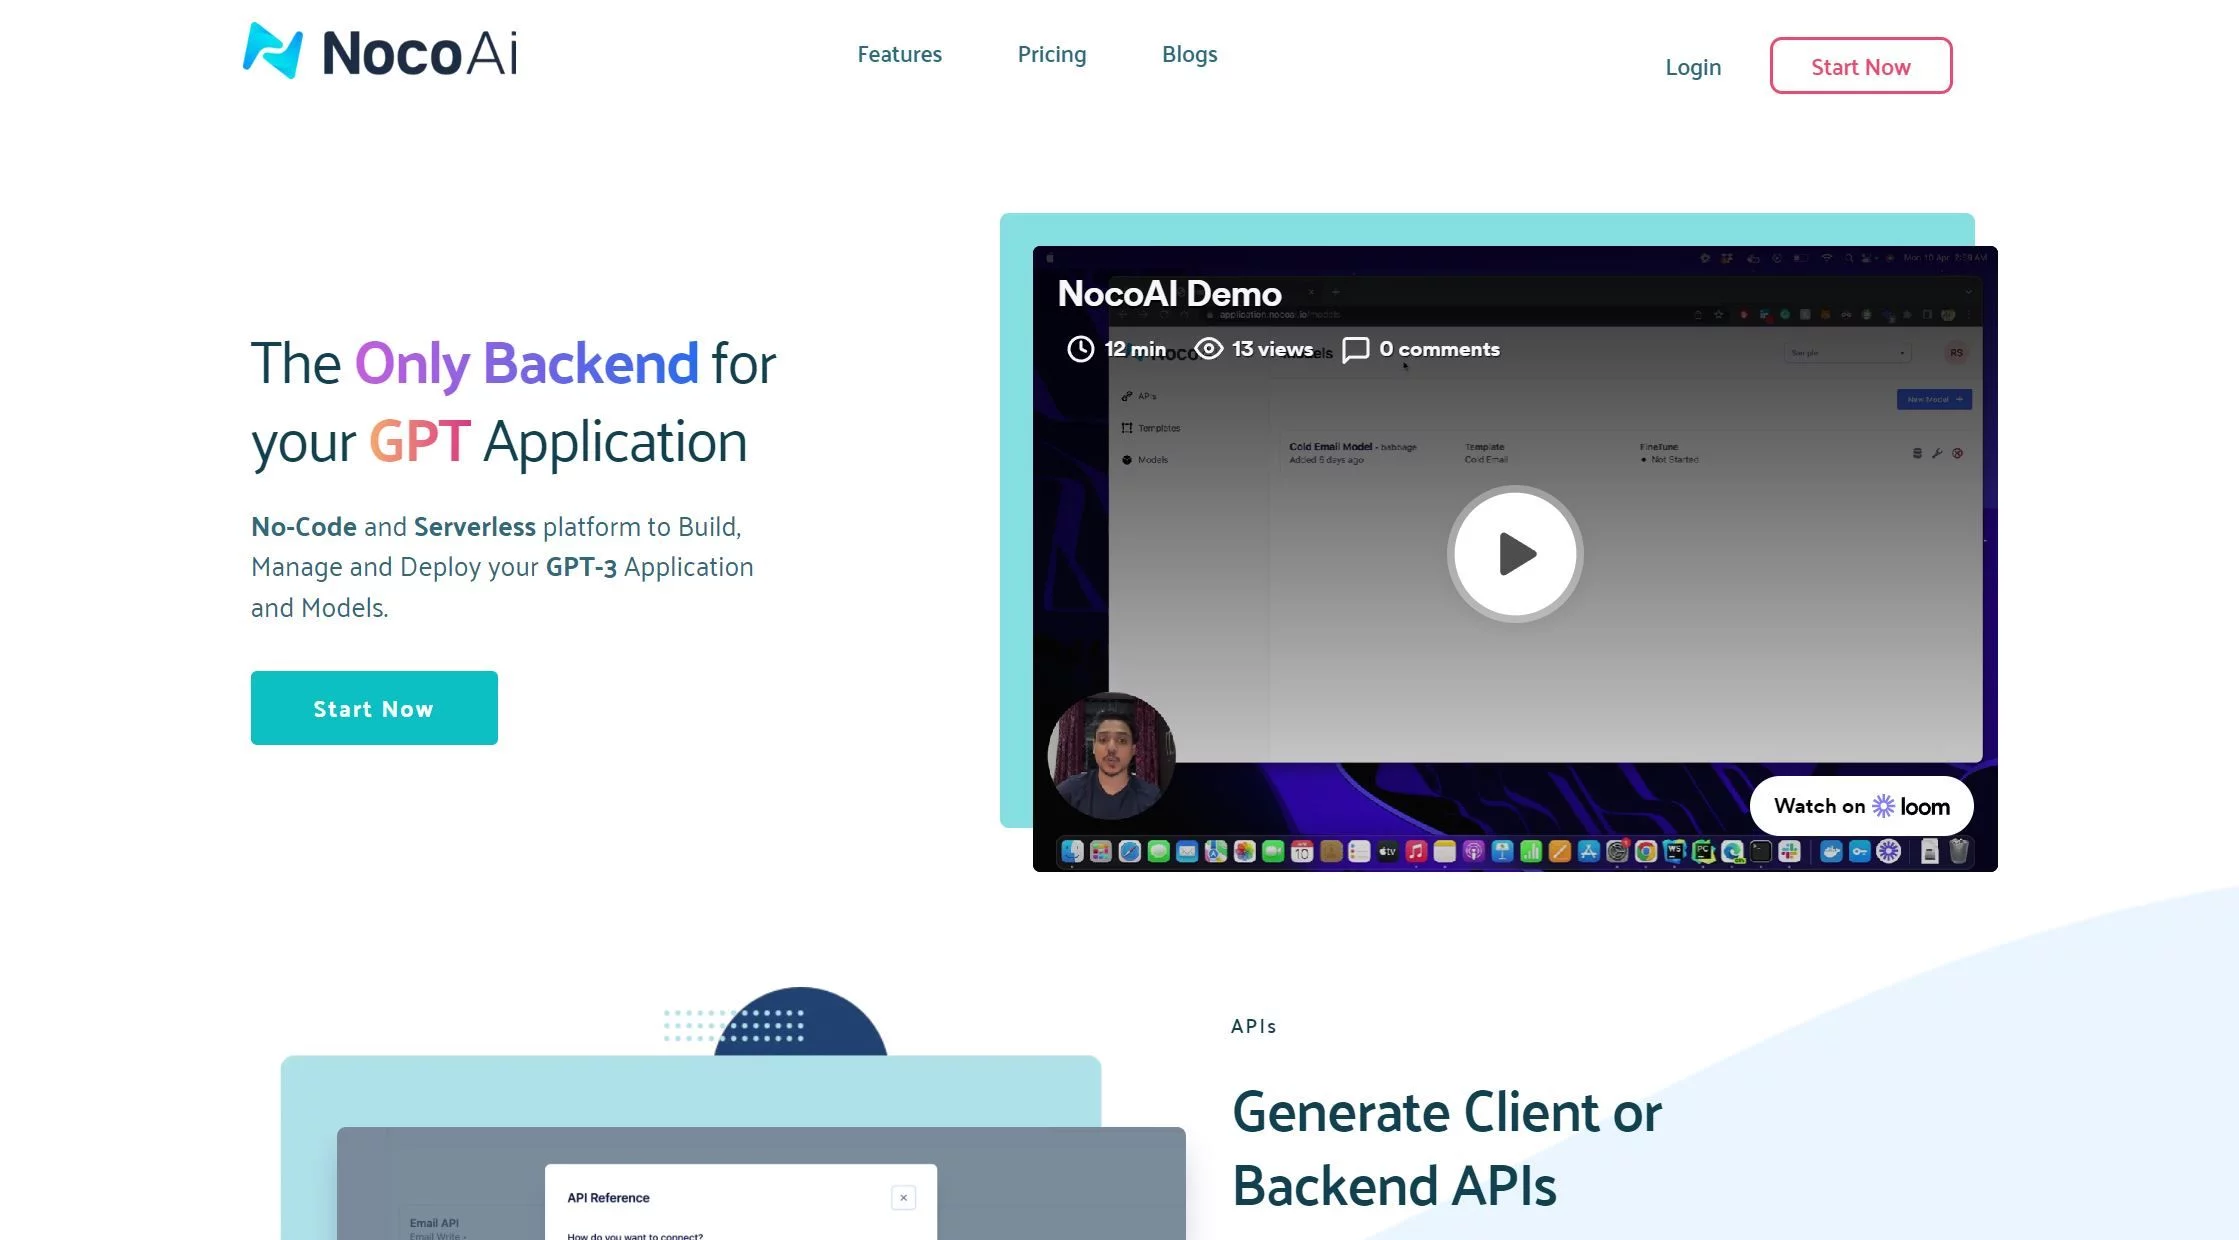Click the Start Now hero button
Viewport: 2239px width, 1240px height.
tap(372, 707)
